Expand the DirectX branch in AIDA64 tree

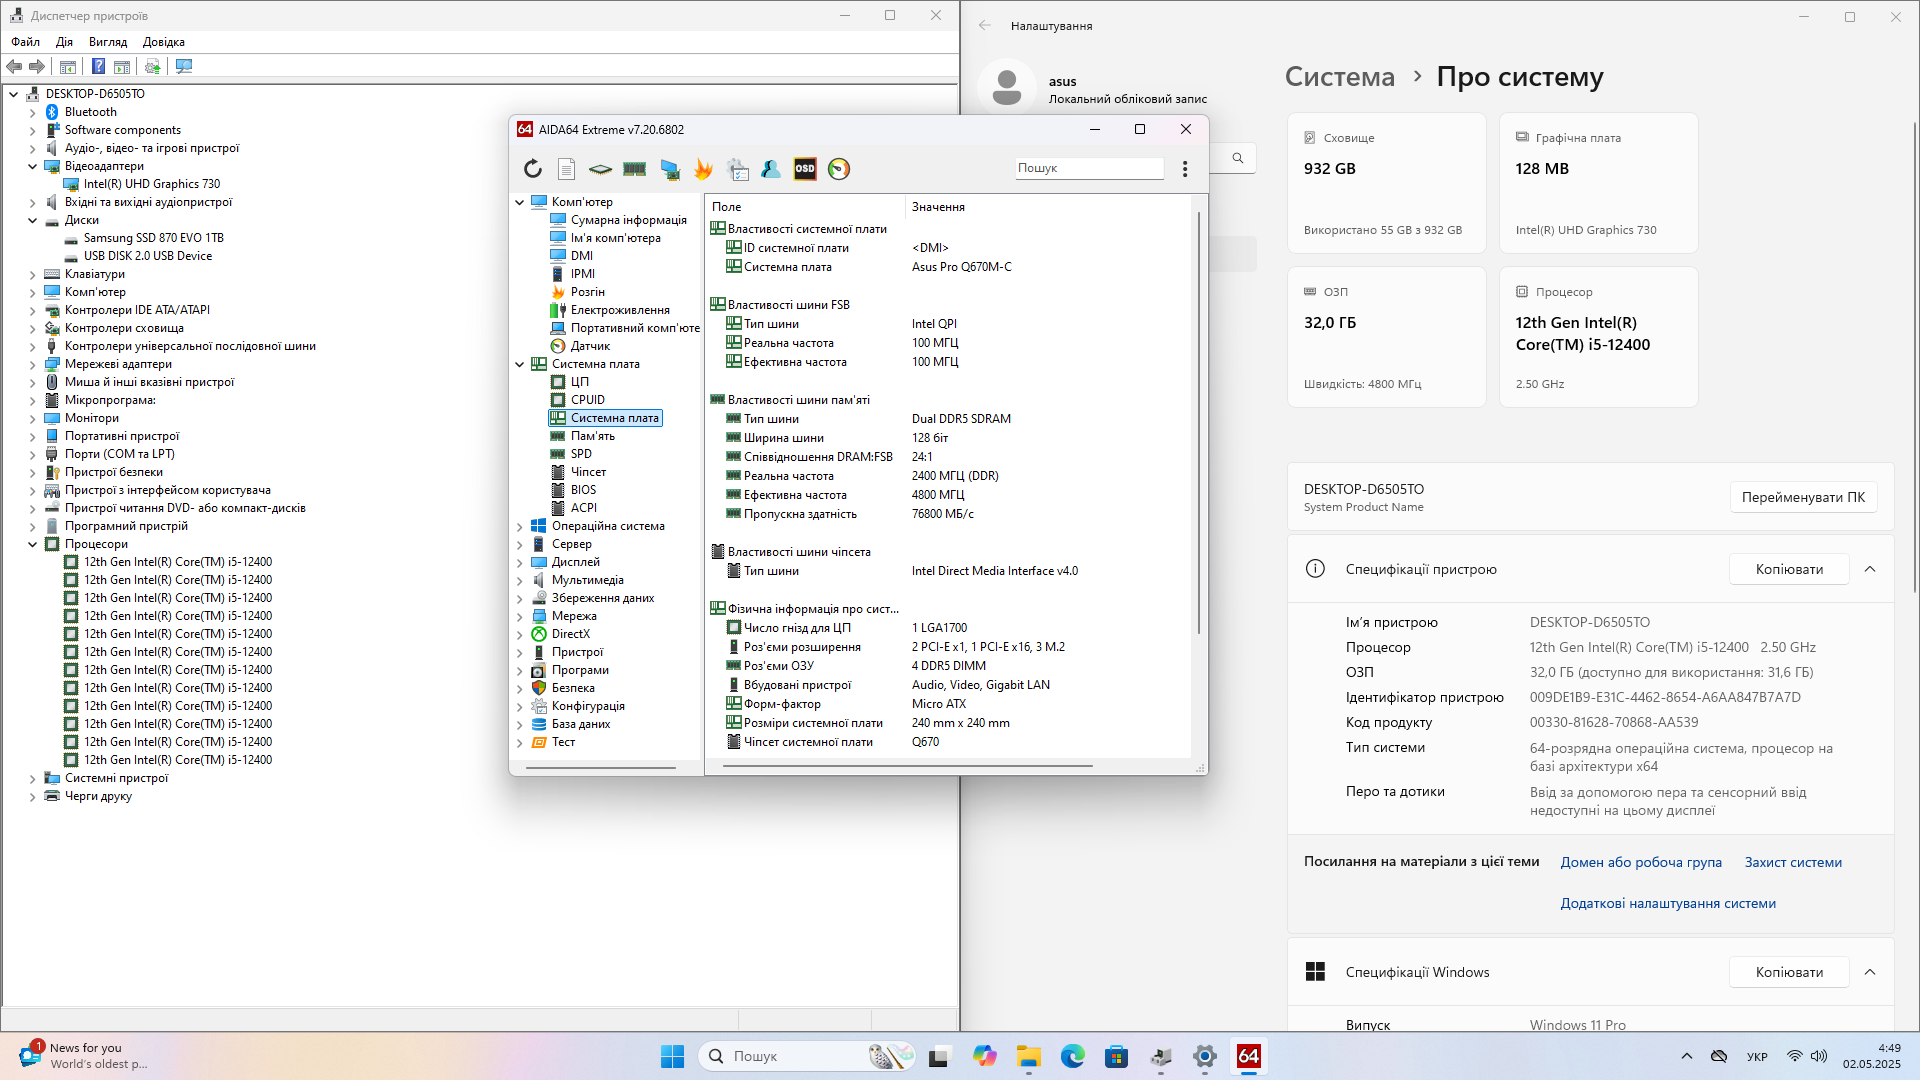click(520, 635)
